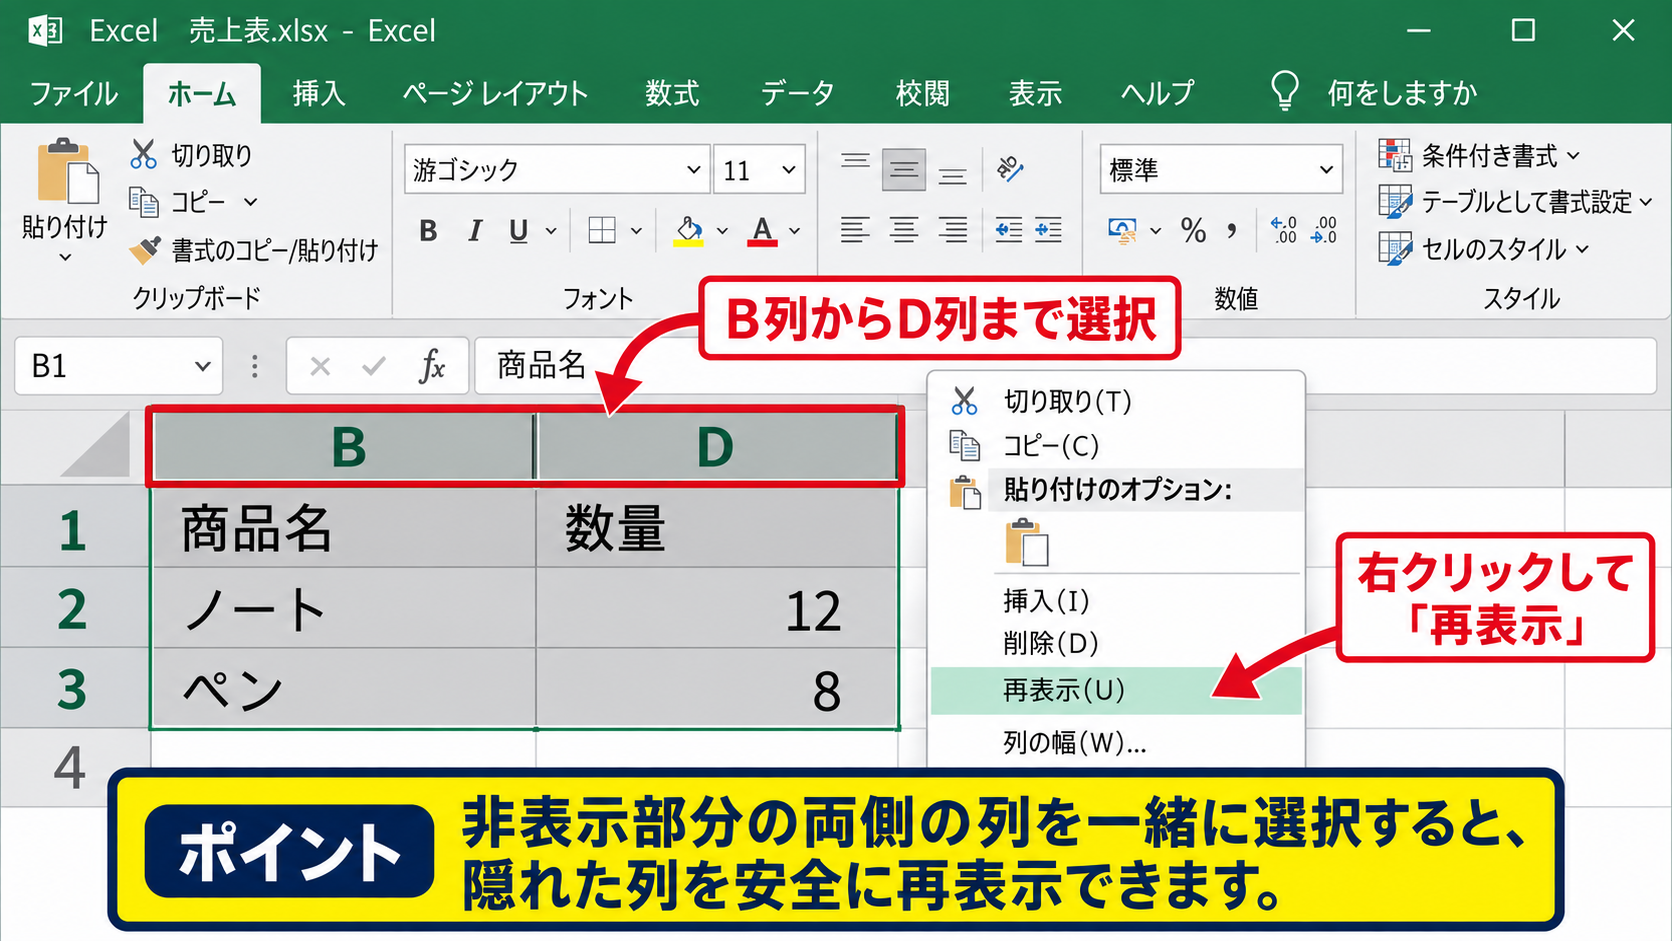Choose 再表示(U) from context menu
1672x941 pixels.
(x=1116, y=690)
